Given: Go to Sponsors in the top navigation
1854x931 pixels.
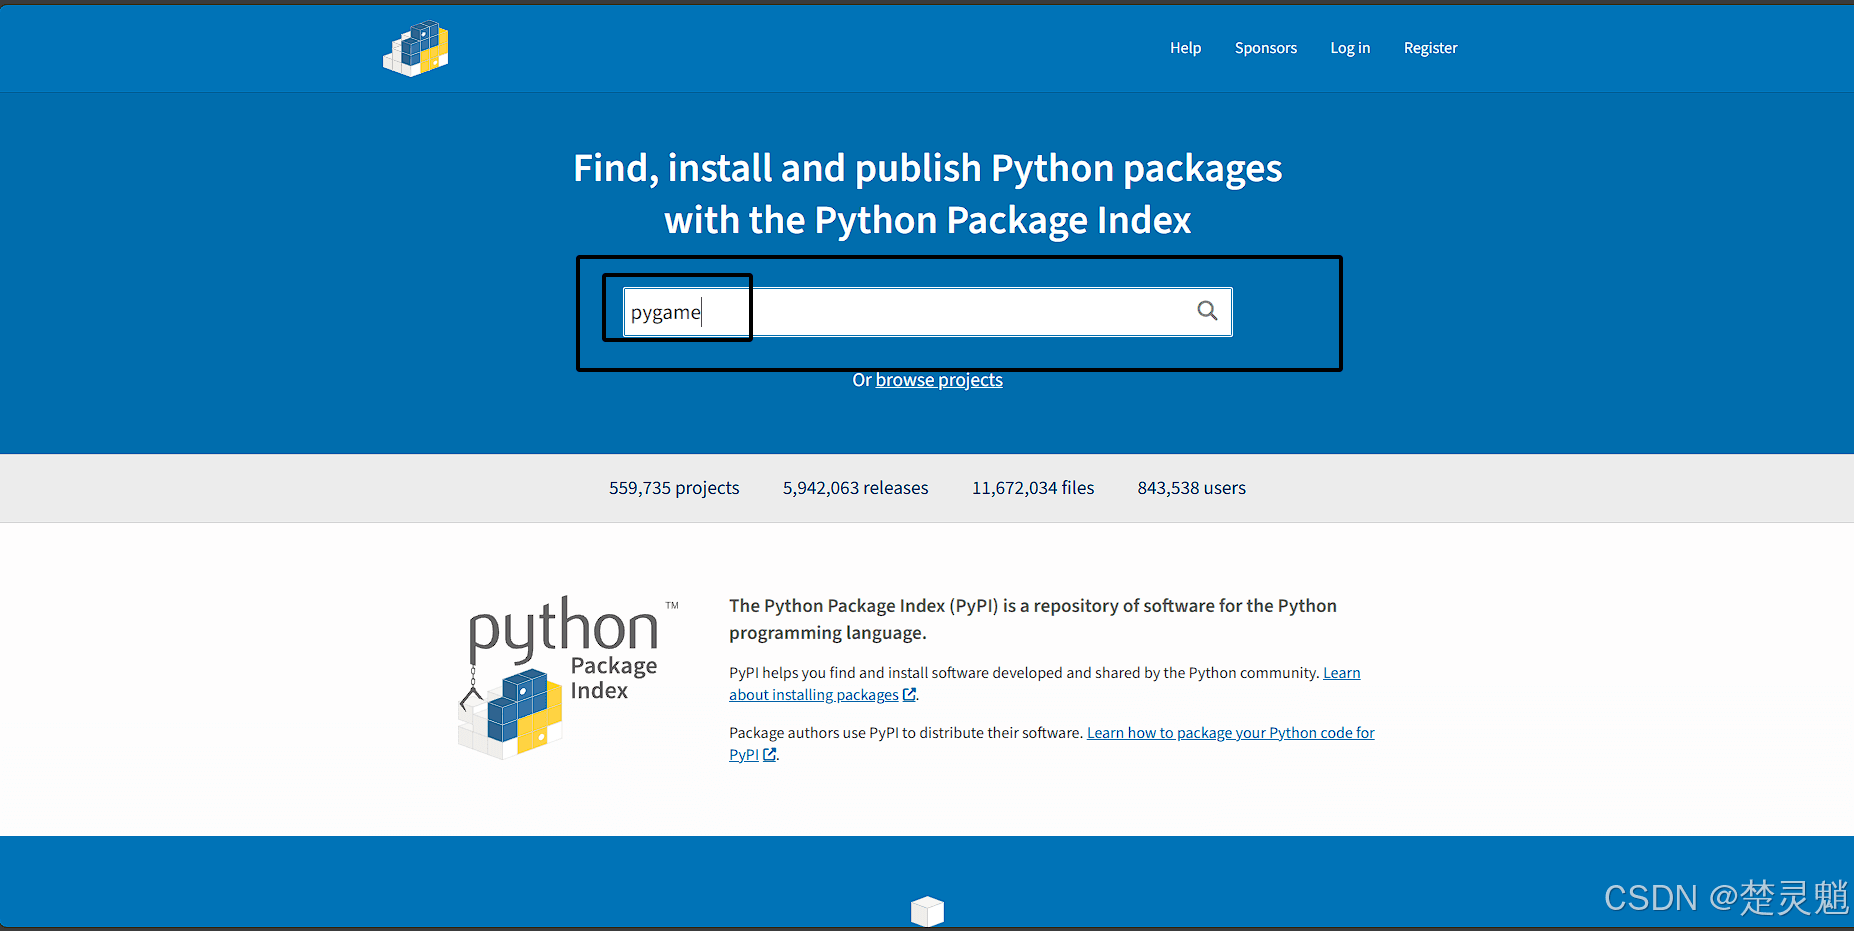Looking at the screenshot, I should [x=1265, y=48].
